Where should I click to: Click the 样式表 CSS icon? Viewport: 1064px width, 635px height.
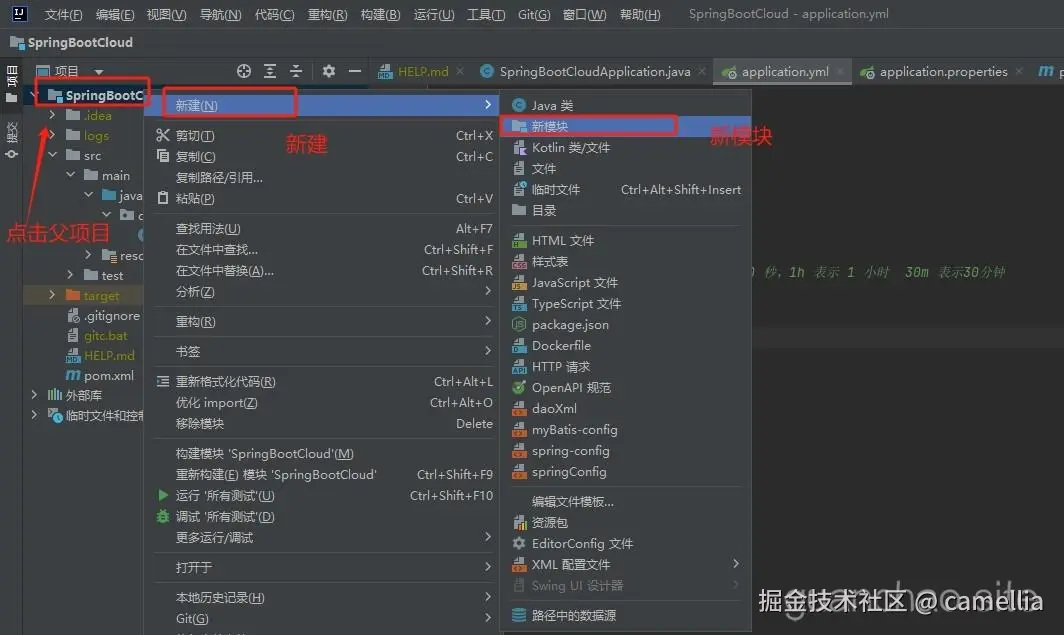519,261
